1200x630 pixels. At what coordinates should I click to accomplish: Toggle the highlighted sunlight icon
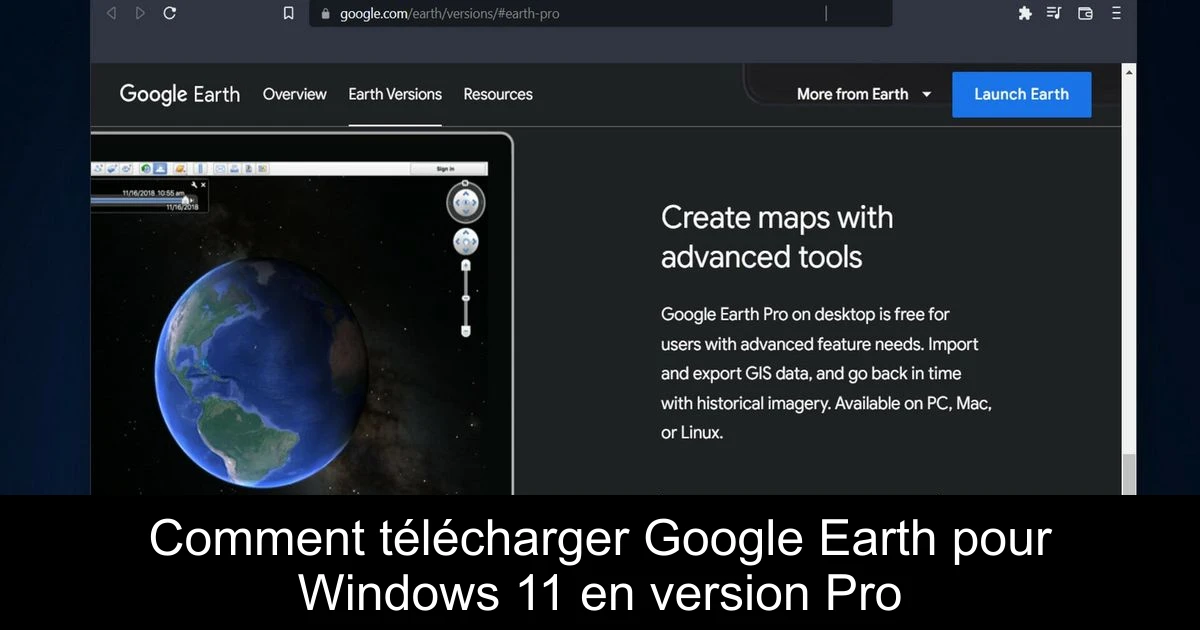(x=160, y=167)
